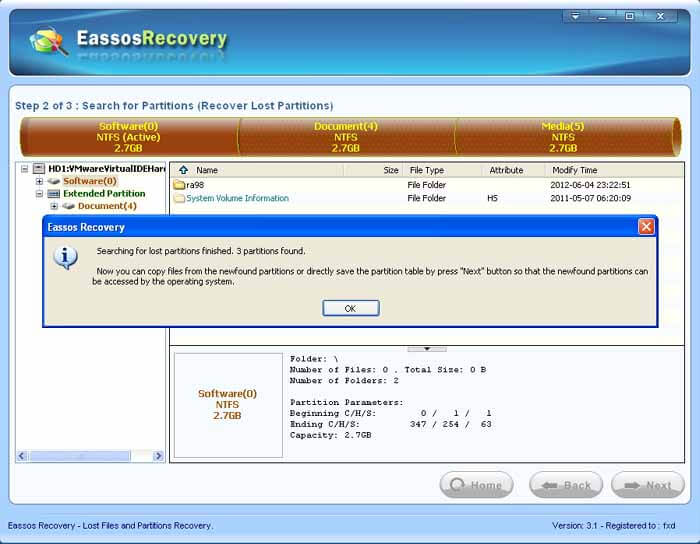700x544 pixels.
Task: Click the 'Capacity: 2.7GB' text
Action: [x=330, y=435]
